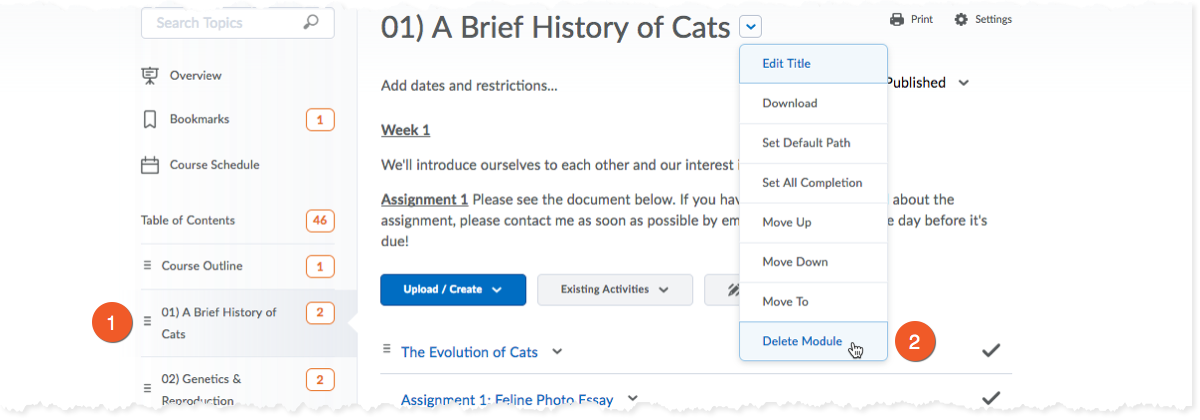Expand the Existing Activities dropdown
The height and width of the screenshot is (420, 1200).
pos(615,290)
